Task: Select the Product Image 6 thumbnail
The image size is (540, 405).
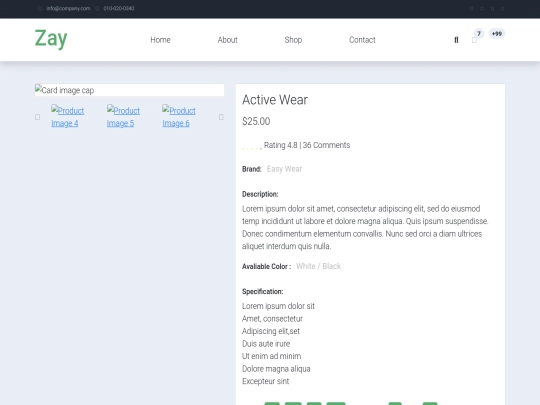Action: [179, 117]
